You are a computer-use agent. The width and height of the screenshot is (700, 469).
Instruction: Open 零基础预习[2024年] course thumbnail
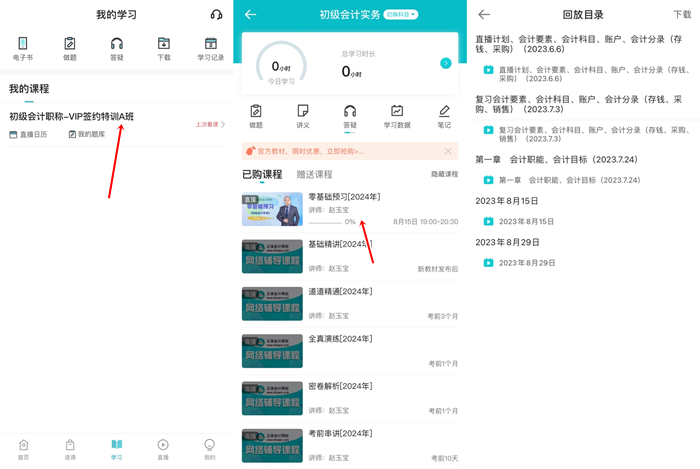272,209
